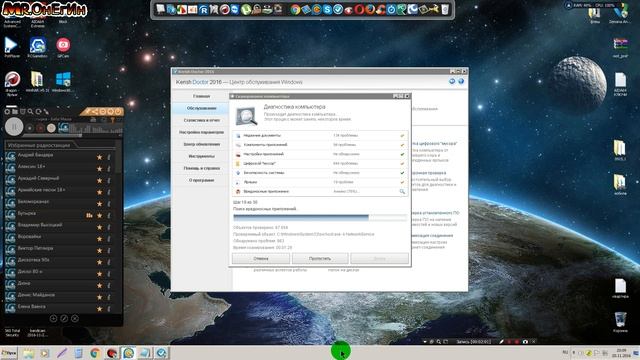This screenshot has height=360, width=640.
Task: Open the Обслуживание section in Kerish Doctor
Action: click(201, 108)
